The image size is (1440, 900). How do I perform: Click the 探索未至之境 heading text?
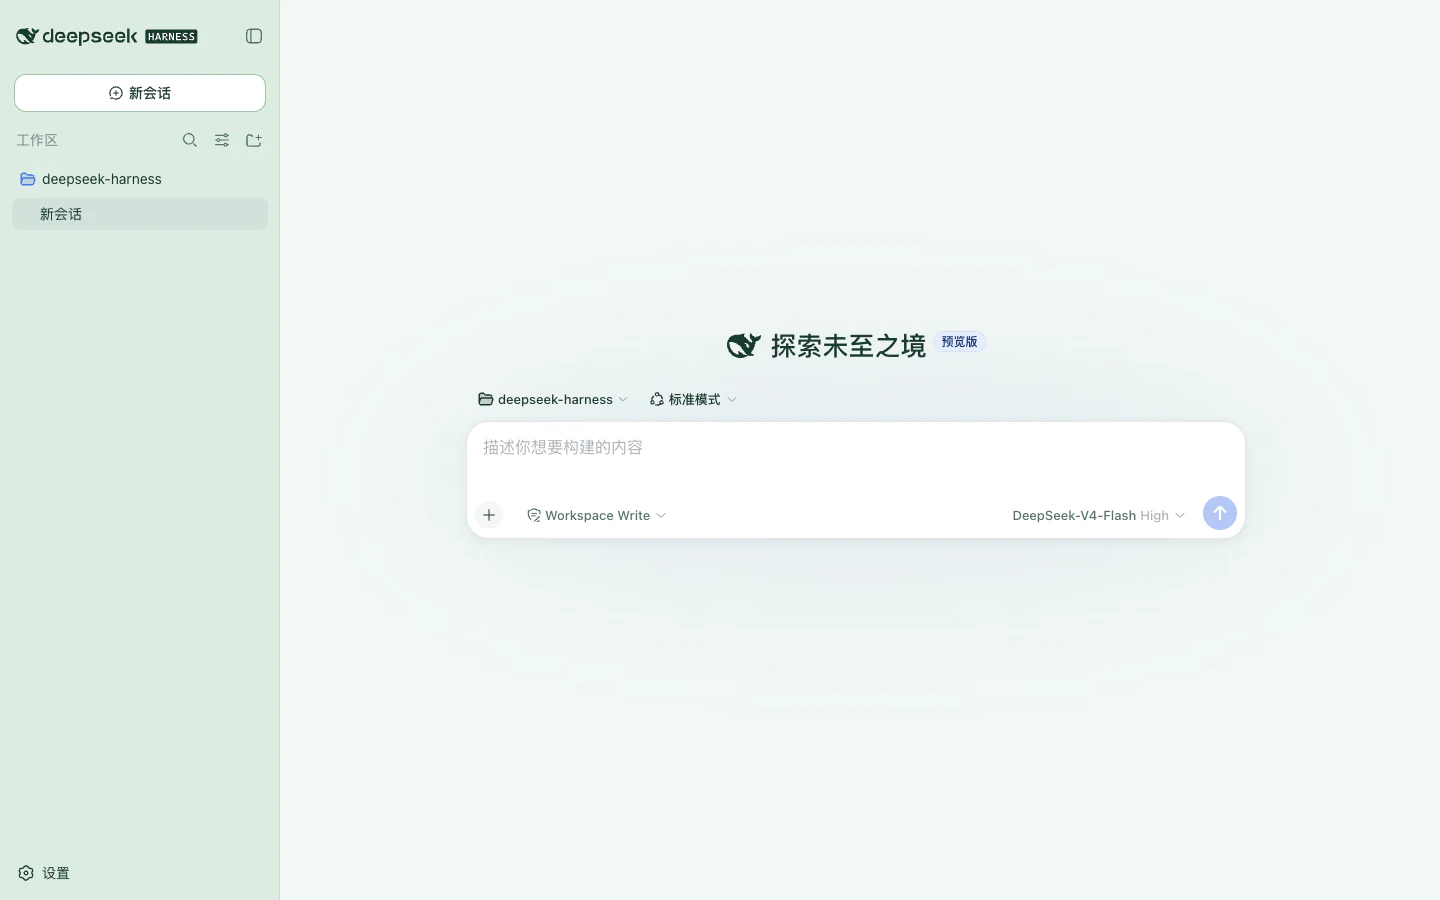[848, 346]
